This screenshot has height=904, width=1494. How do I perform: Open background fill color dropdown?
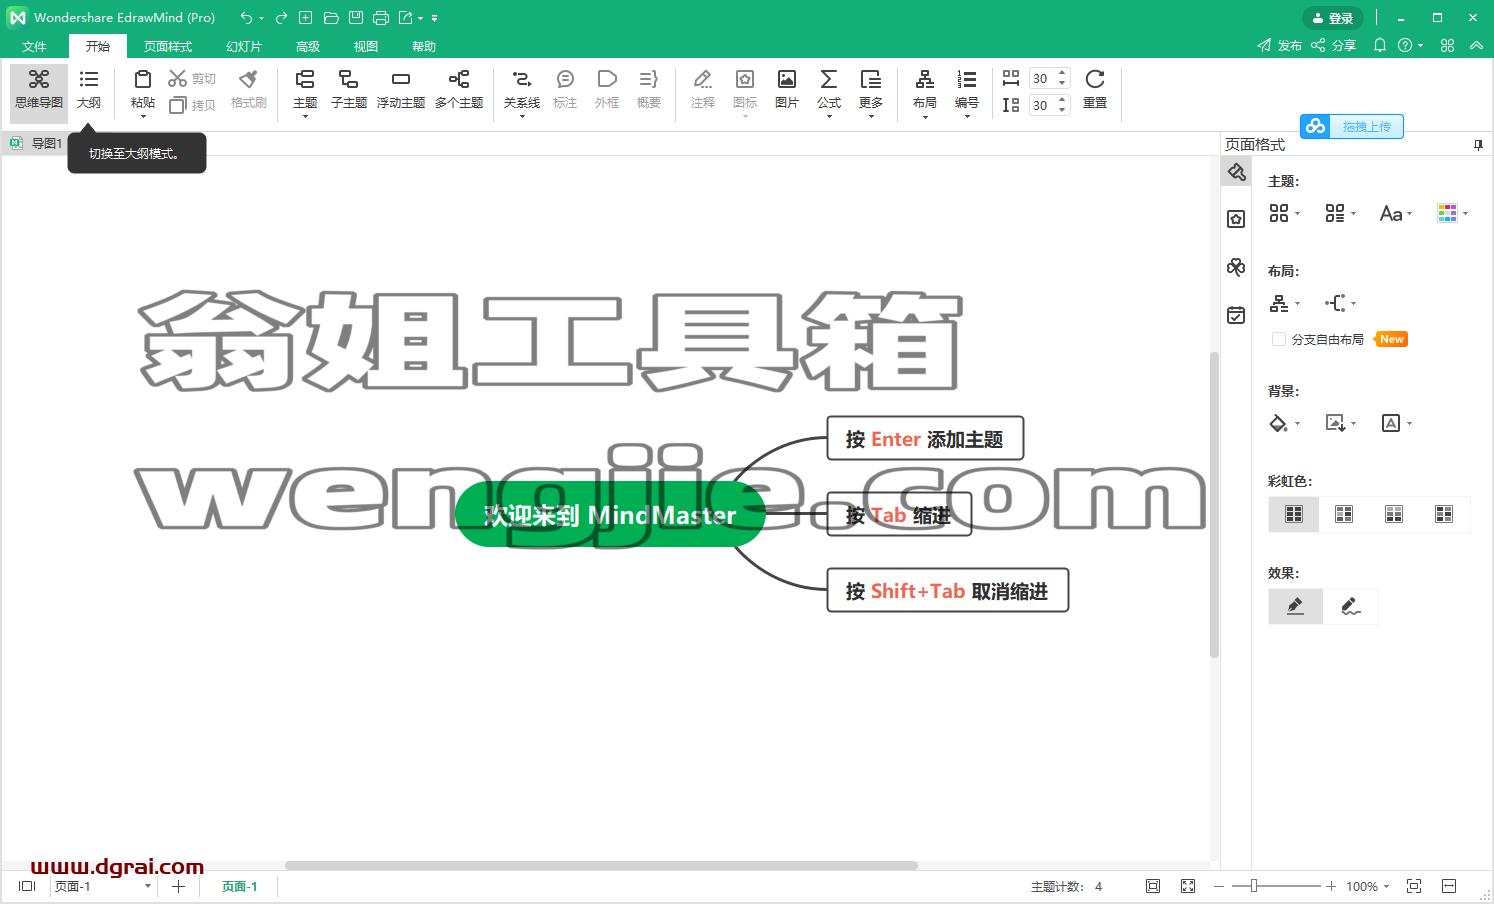click(x=1284, y=423)
